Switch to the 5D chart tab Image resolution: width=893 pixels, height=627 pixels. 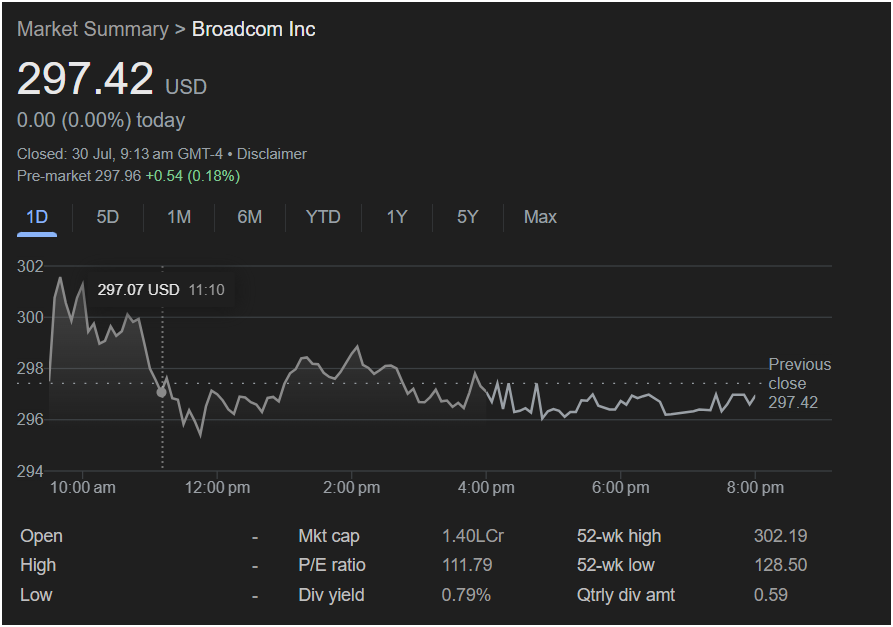coord(108,217)
